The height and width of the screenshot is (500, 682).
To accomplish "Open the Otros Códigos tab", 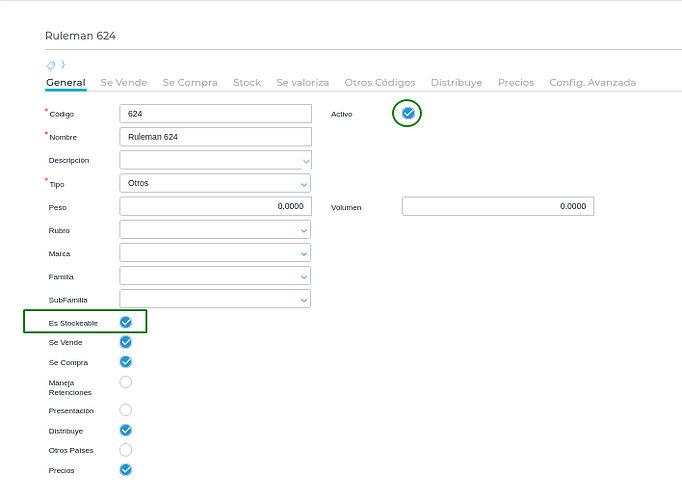I will [379, 82].
